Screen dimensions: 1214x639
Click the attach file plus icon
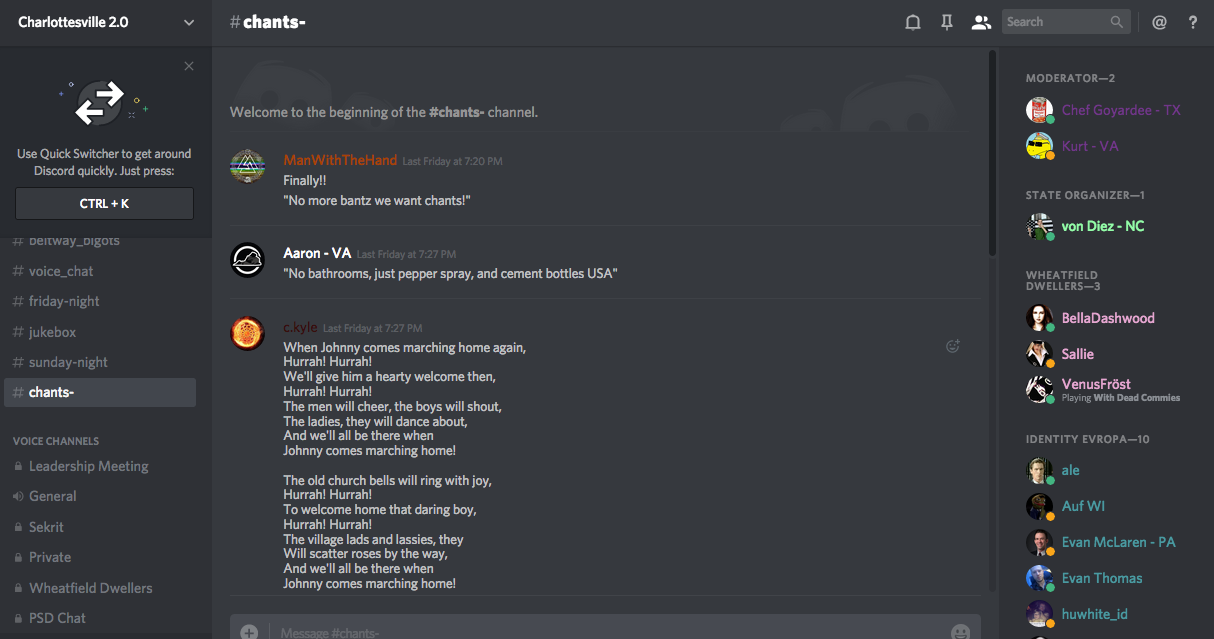click(x=249, y=632)
